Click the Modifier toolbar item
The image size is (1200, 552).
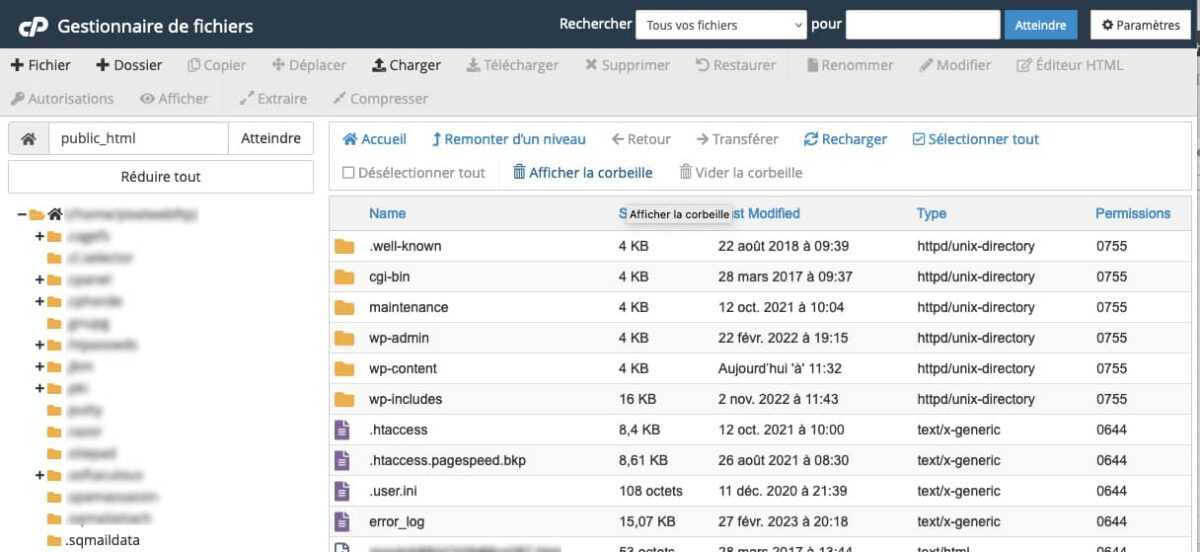(955, 65)
